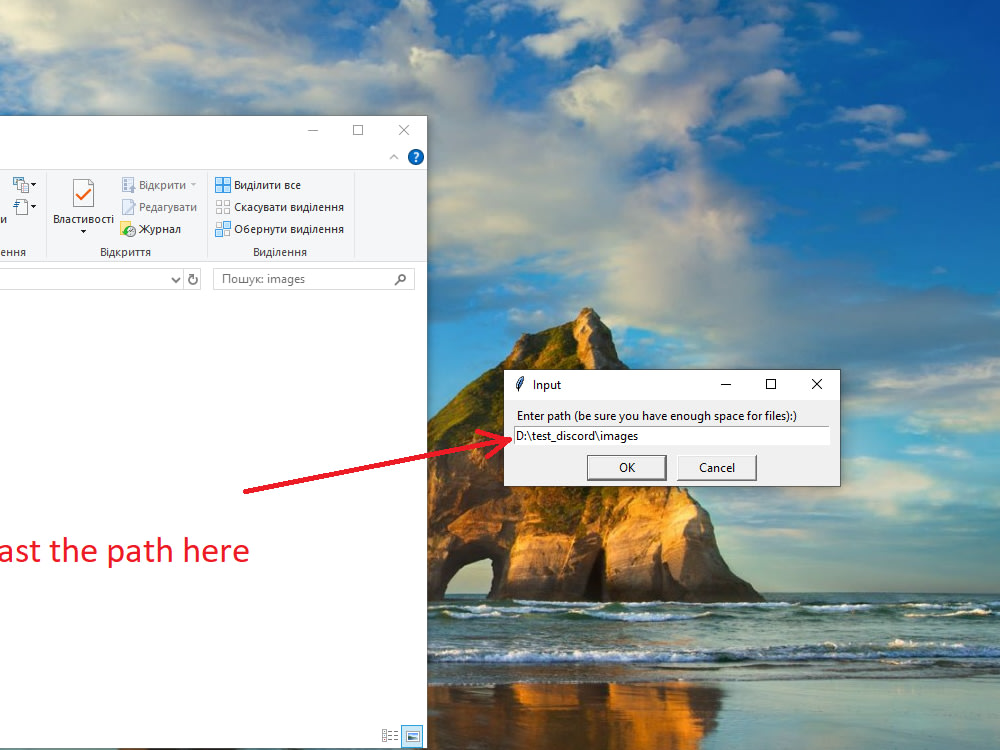1000x750 pixels.
Task: Click Відкрити in the ribbon
Action: point(161,185)
